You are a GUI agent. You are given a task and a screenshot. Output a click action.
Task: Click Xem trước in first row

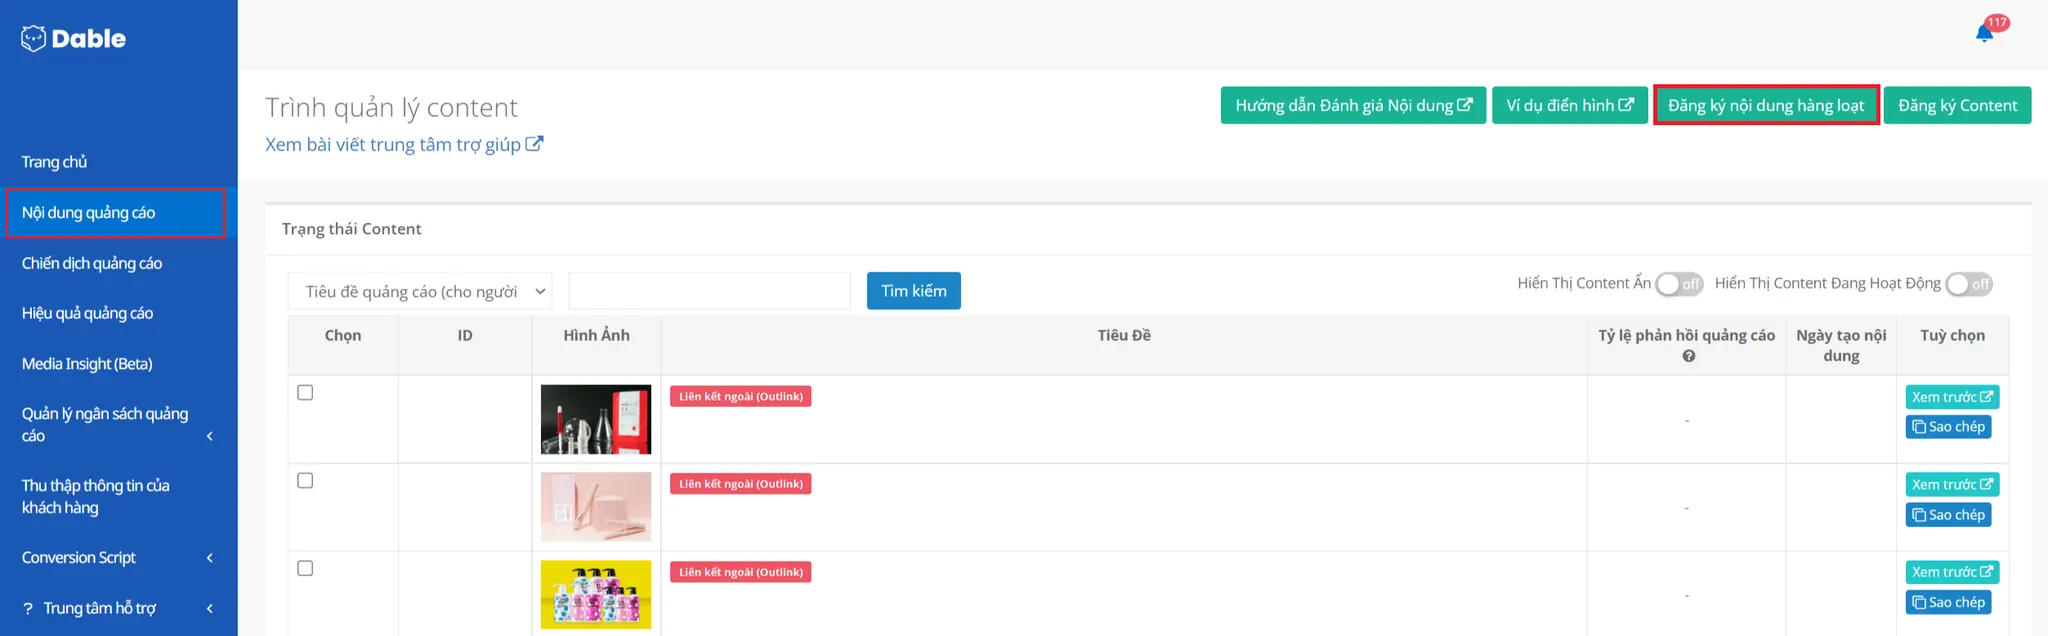(x=1952, y=397)
